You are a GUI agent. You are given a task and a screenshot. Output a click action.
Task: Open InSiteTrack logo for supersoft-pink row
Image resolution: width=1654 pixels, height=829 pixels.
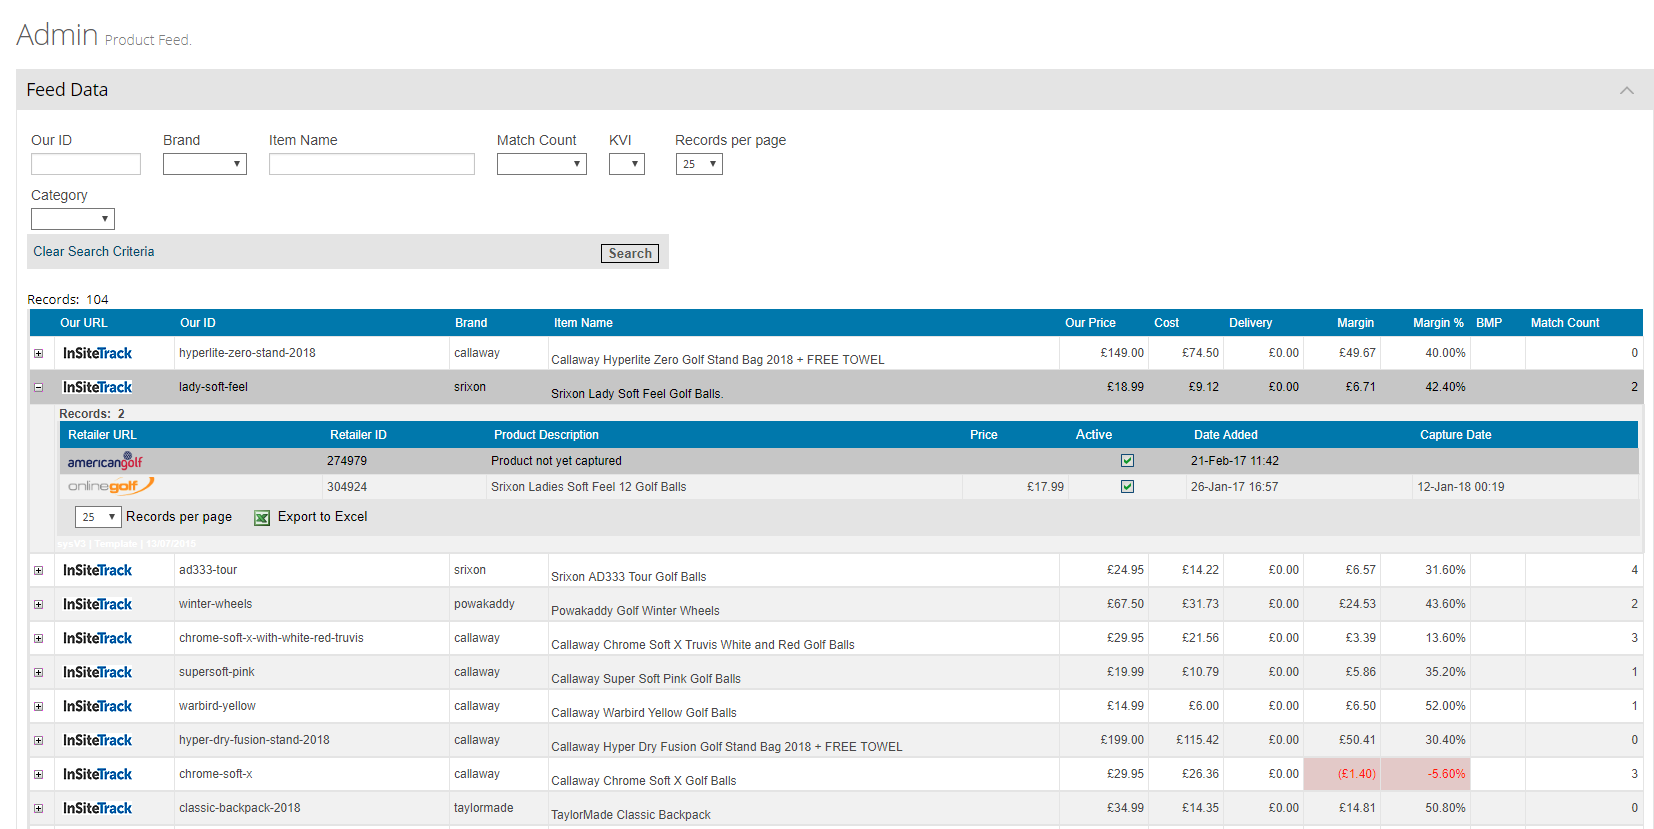coord(97,672)
